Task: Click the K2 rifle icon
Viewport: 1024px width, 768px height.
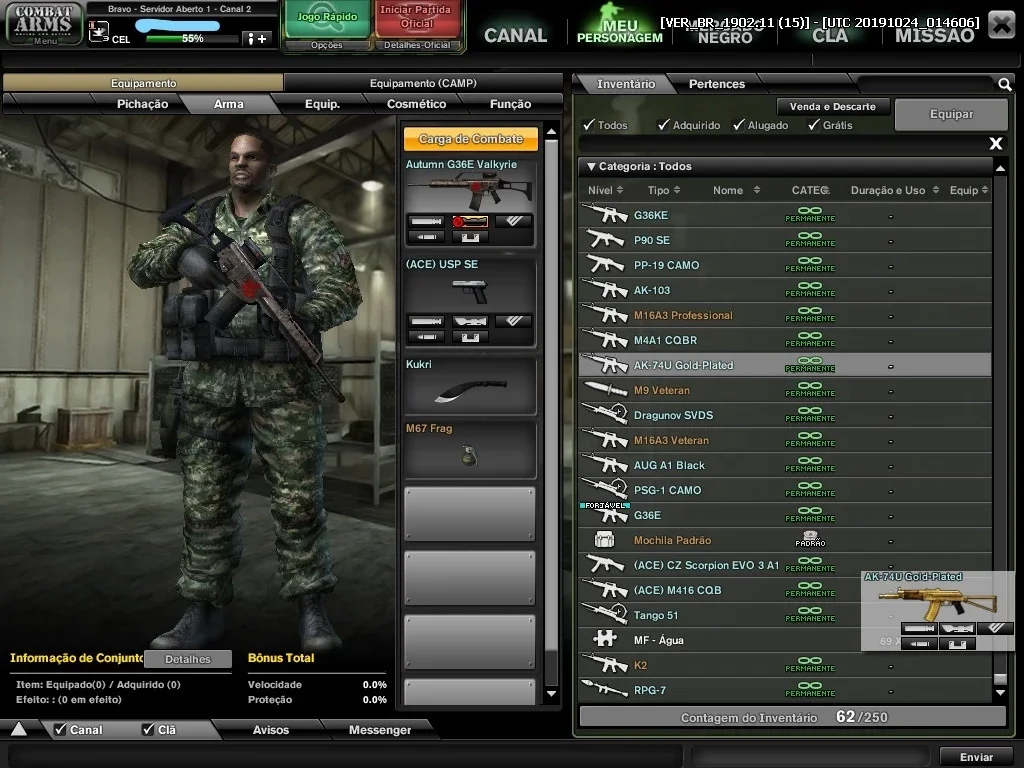Action: point(604,665)
